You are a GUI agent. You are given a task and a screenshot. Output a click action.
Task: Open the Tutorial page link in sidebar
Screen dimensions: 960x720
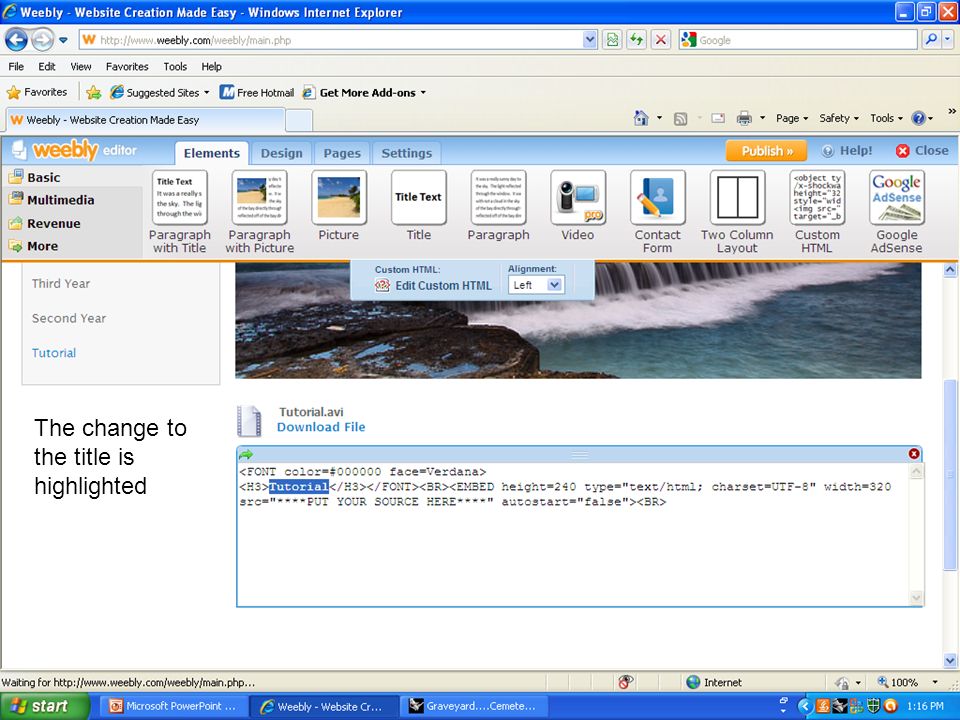point(54,353)
